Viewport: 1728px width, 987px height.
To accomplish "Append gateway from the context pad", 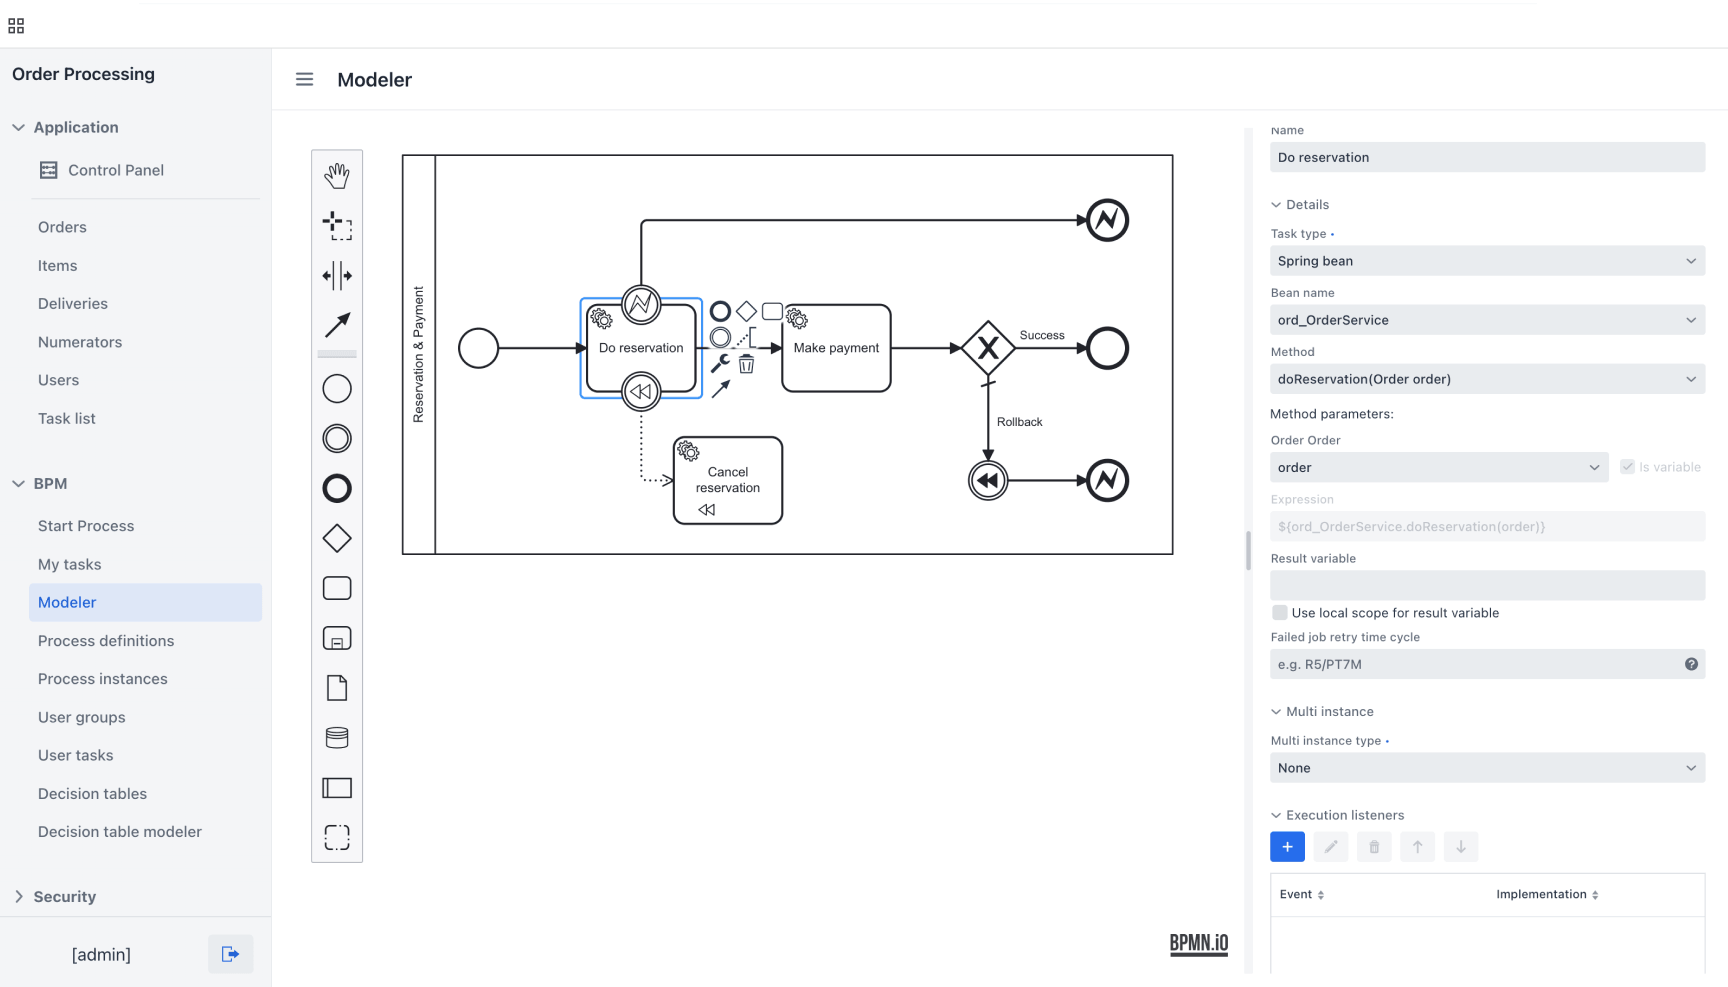I will pyautogui.click(x=746, y=311).
